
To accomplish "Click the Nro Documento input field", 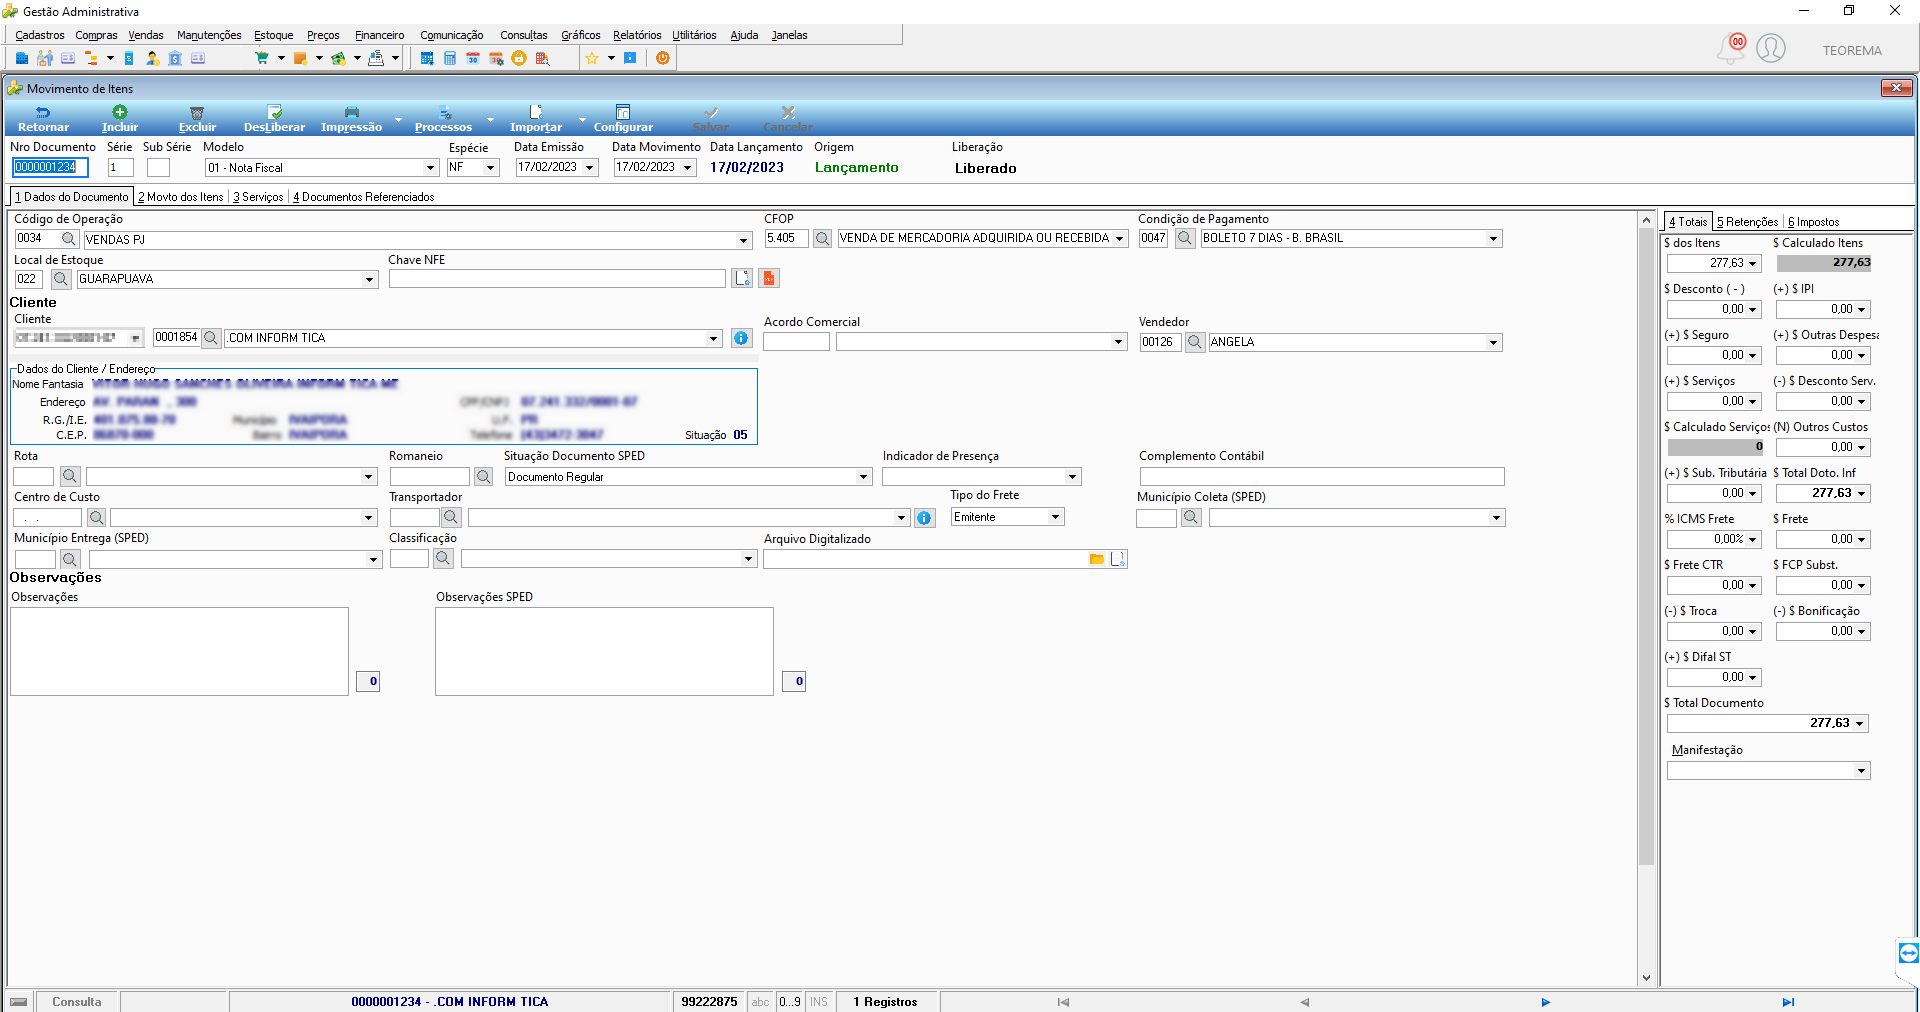I will point(51,167).
